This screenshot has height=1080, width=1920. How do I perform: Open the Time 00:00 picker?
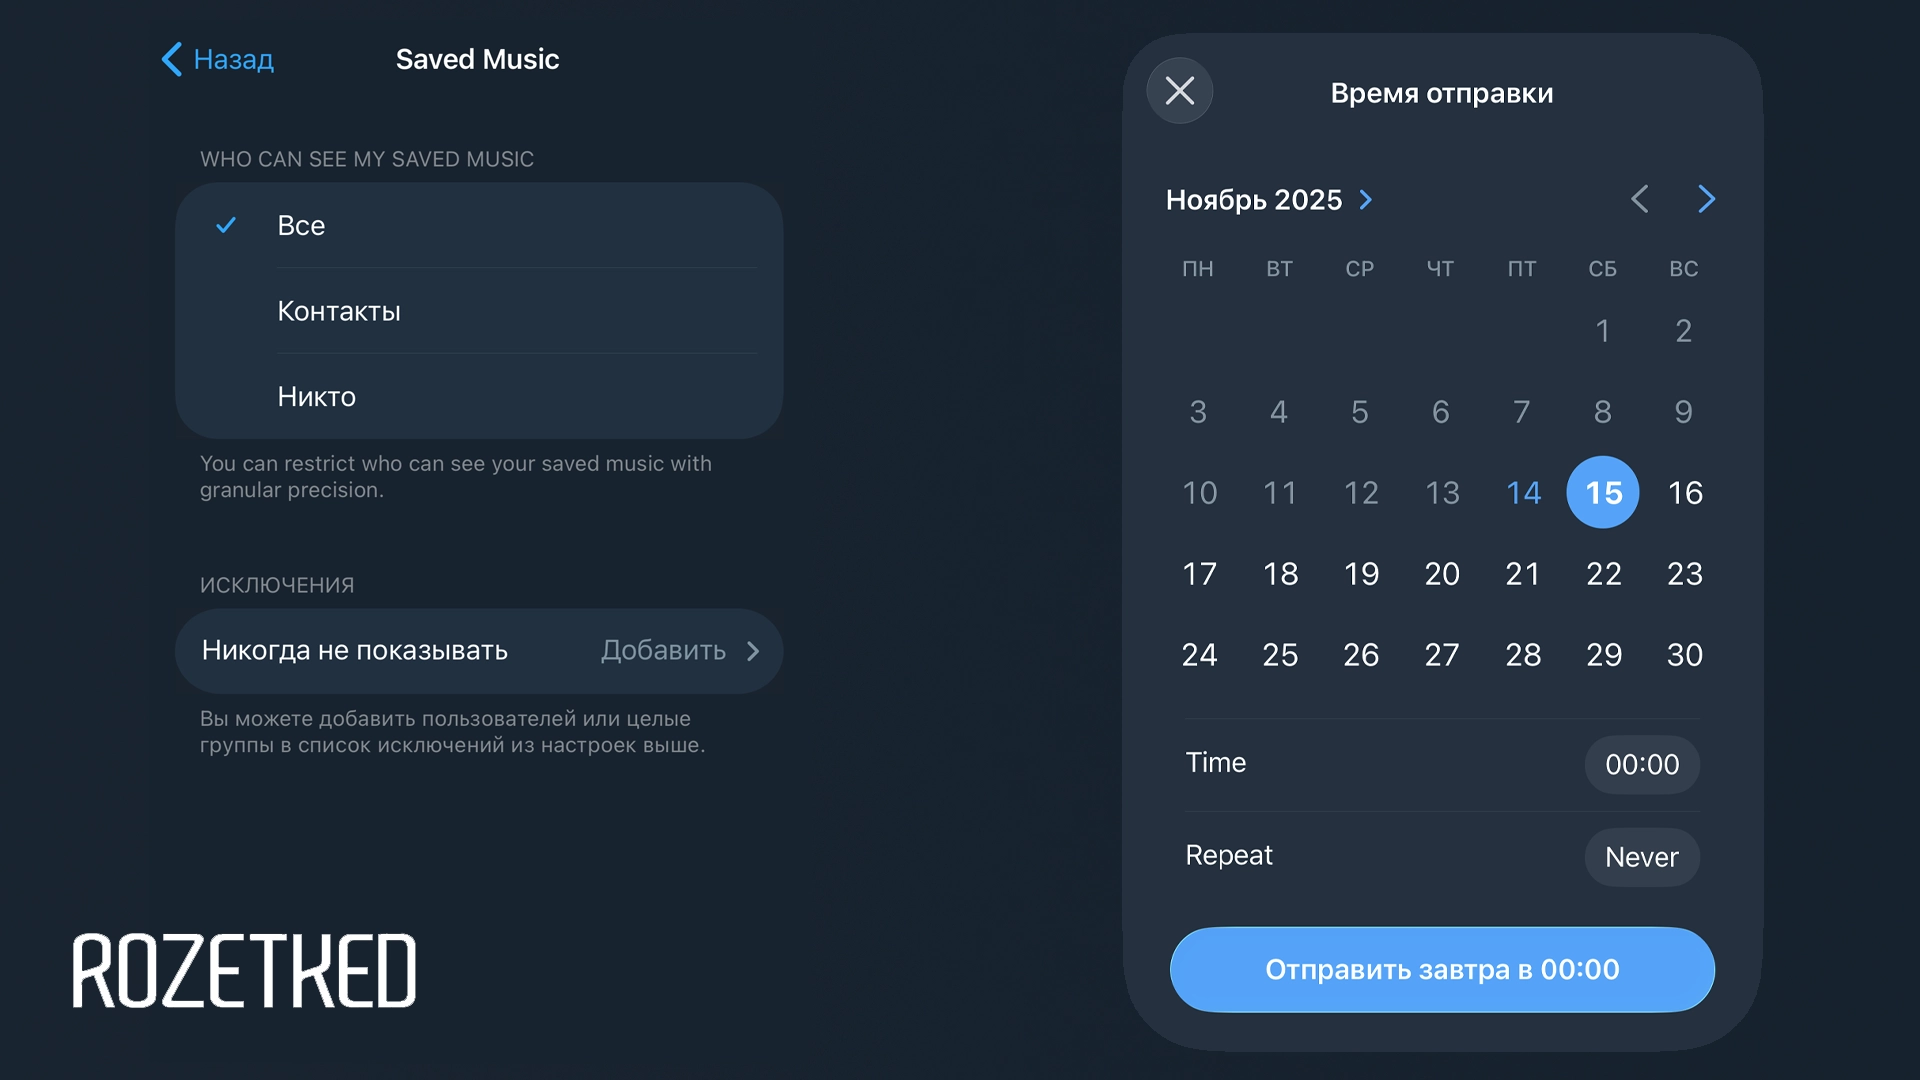1641,764
